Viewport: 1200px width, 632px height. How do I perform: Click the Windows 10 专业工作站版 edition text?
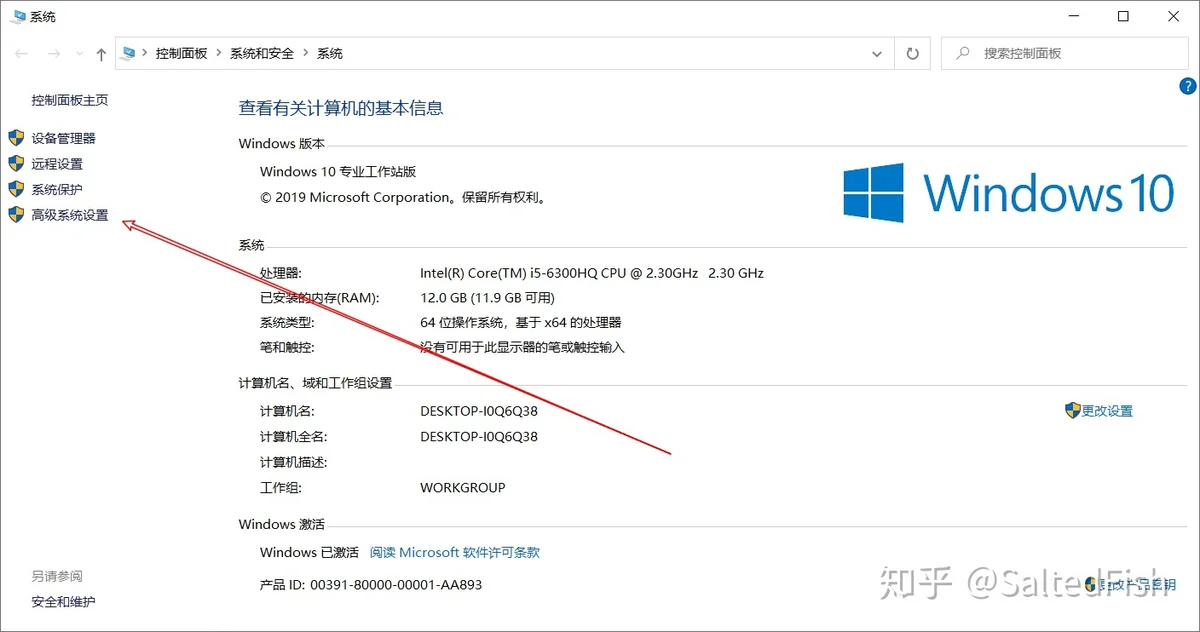coord(338,172)
